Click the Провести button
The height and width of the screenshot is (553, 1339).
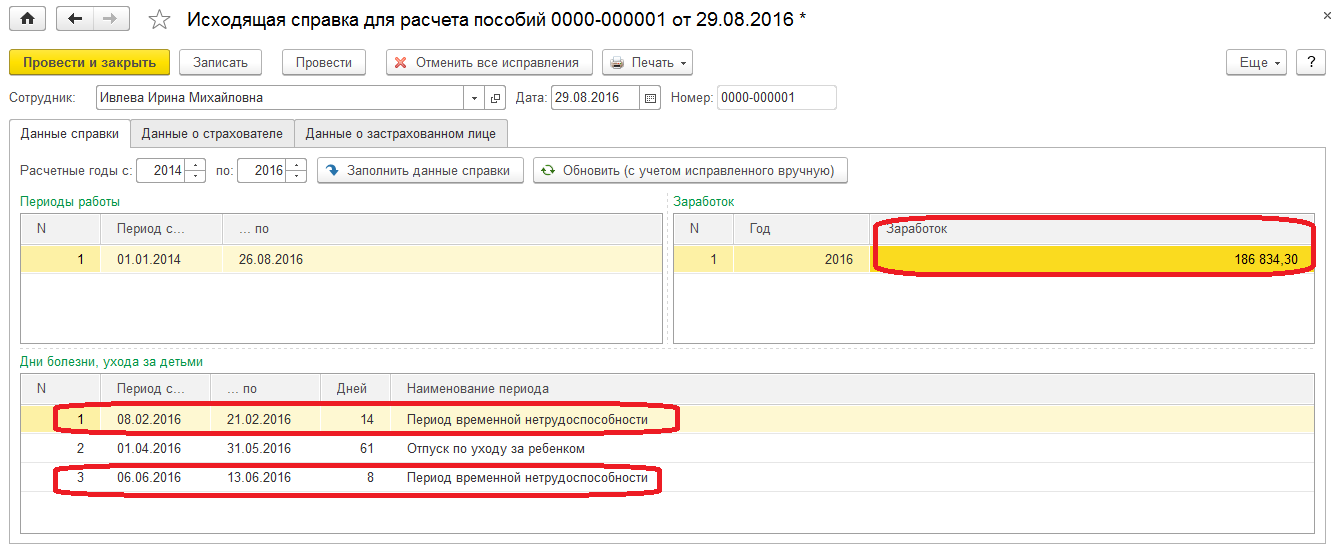(324, 62)
